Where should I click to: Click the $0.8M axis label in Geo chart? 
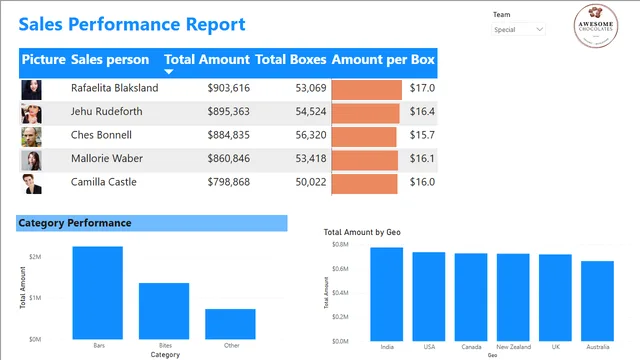[340, 244]
